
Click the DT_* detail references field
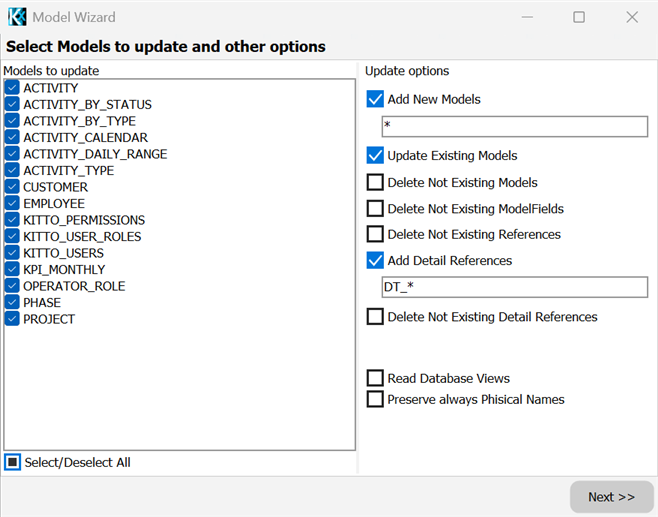pyautogui.click(x=514, y=287)
